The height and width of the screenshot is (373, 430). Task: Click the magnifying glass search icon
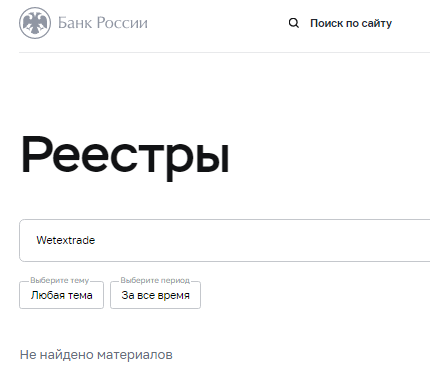point(294,23)
